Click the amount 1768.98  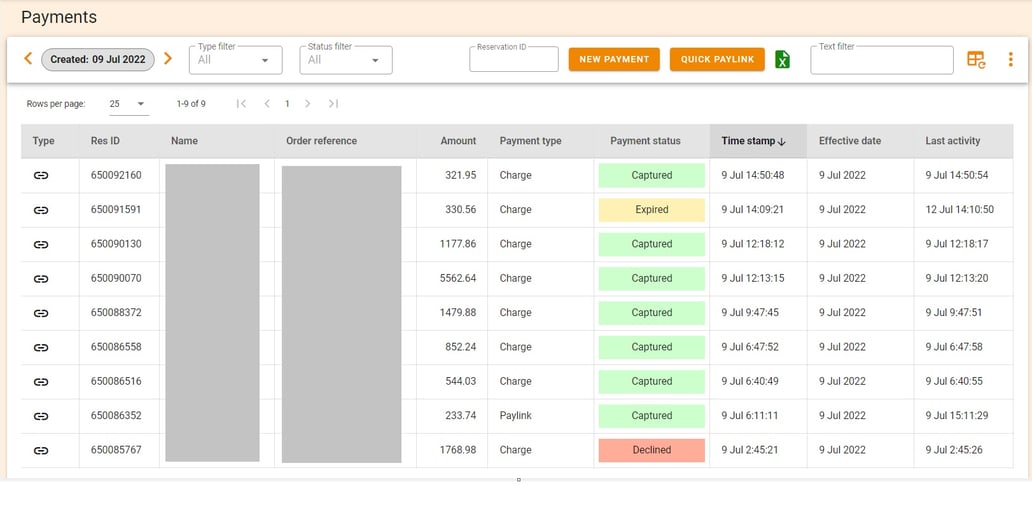(x=458, y=450)
